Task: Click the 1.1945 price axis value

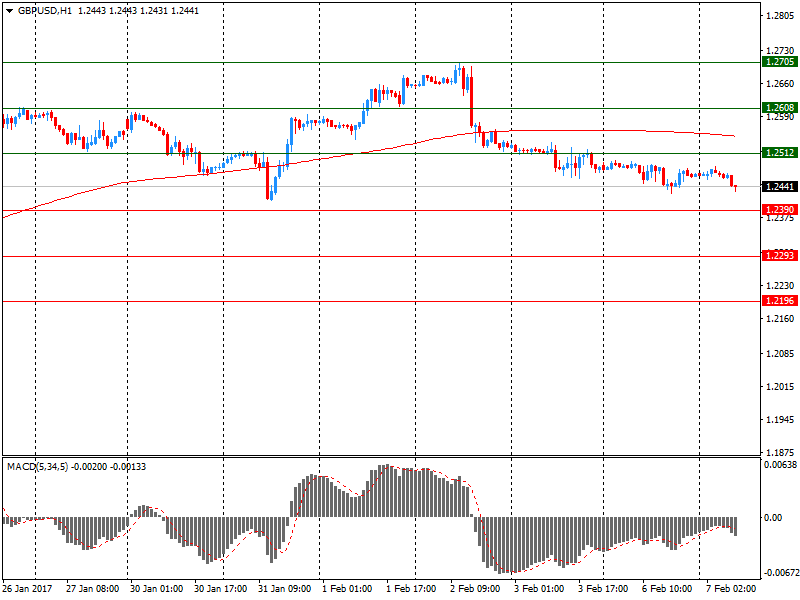Action: click(x=780, y=420)
